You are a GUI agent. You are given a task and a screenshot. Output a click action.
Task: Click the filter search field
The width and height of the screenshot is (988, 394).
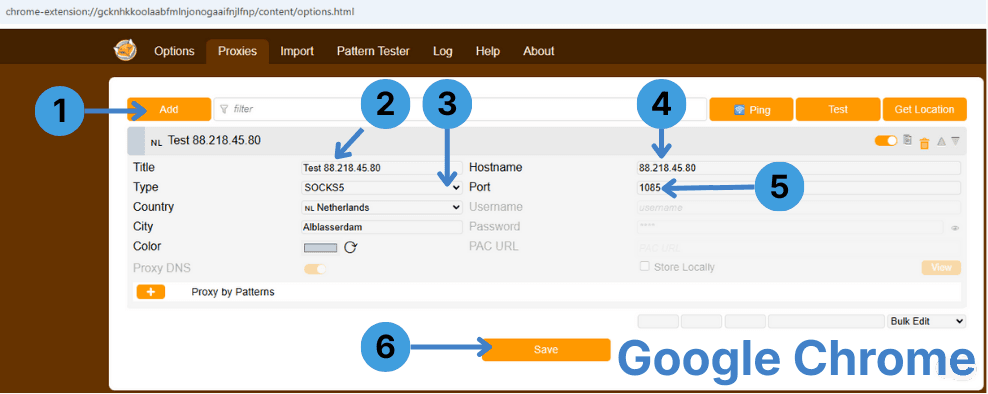click(x=460, y=109)
